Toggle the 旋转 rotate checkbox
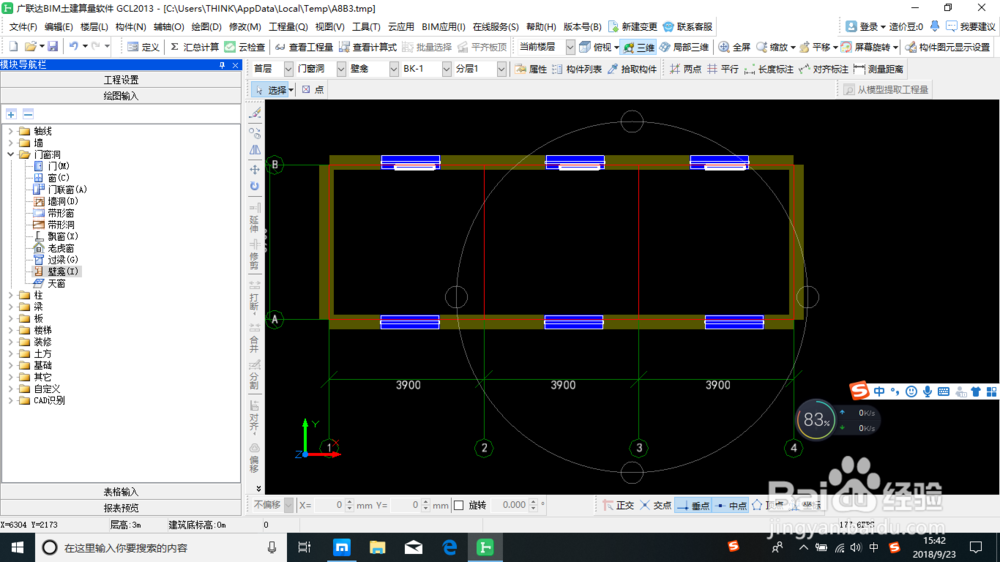Viewport: 1000px width, 562px height. [x=459, y=505]
